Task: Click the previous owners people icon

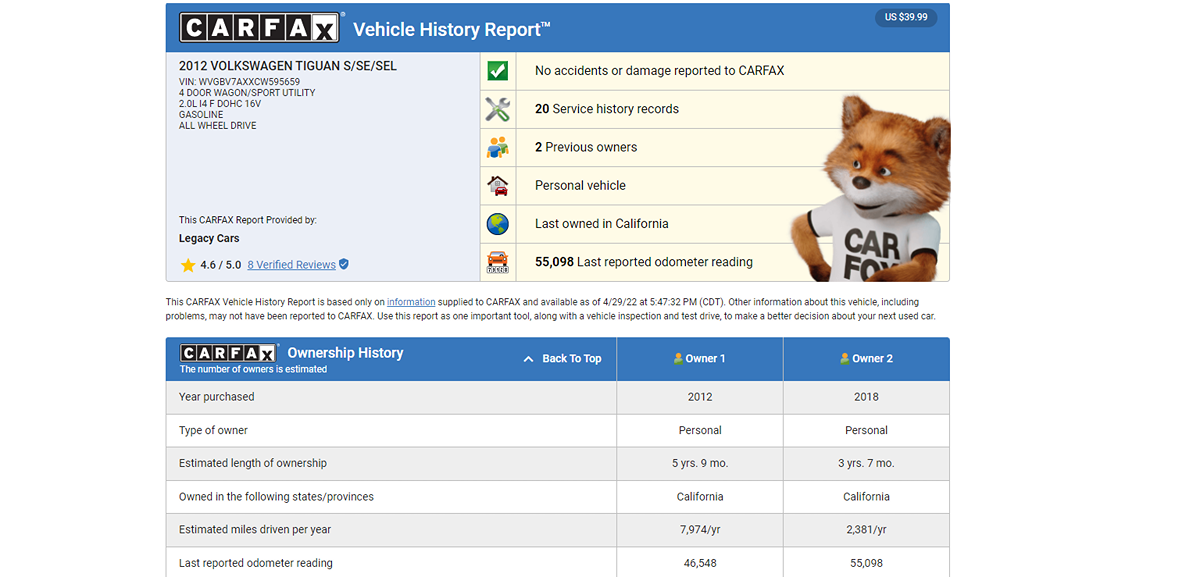Action: [x=497, y=147]
